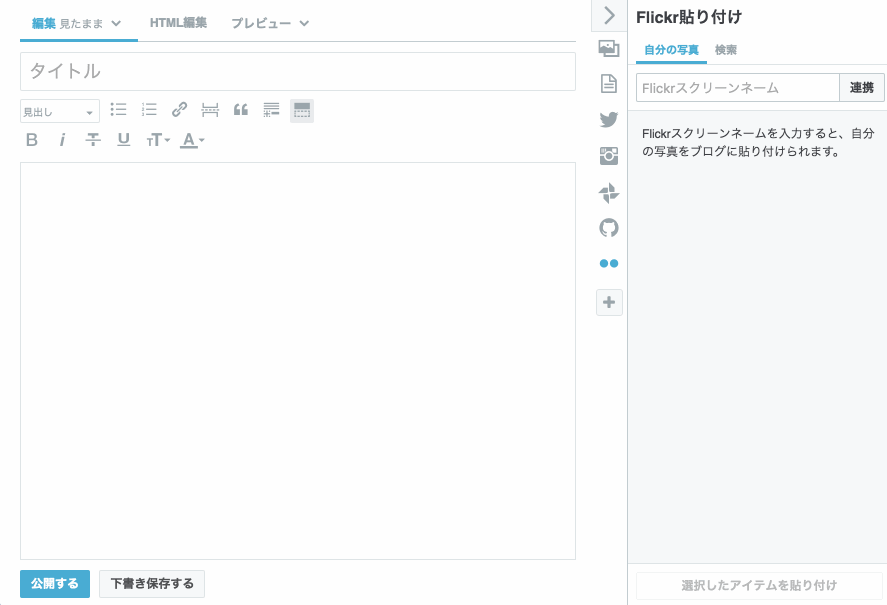Screen dimensions: 887x605
Task: Switch to the HTML編集 tab
Action: click(178, 20)
